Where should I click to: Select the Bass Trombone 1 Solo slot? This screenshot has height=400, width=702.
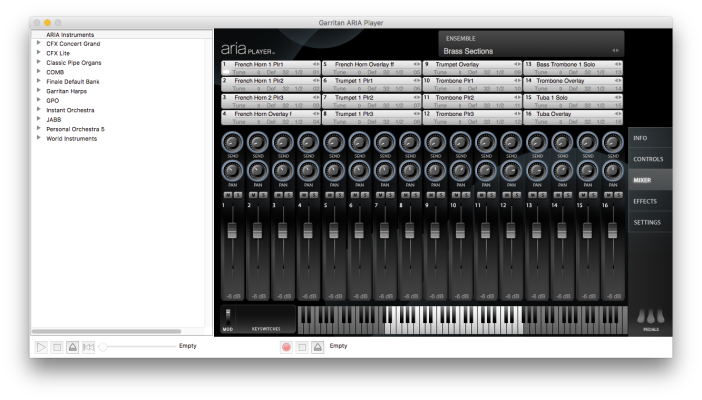(573, 68)
